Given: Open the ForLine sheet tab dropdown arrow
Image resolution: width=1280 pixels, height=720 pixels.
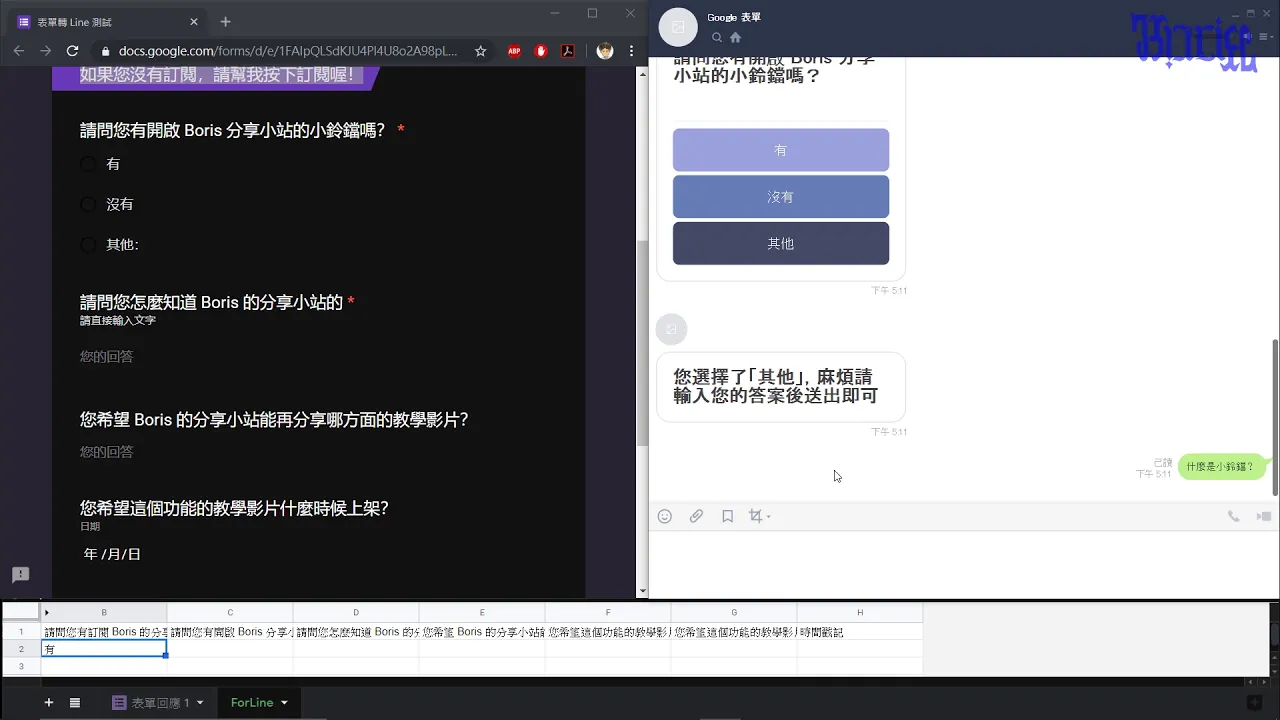Looking at the screenshot, I should [284, 703].
